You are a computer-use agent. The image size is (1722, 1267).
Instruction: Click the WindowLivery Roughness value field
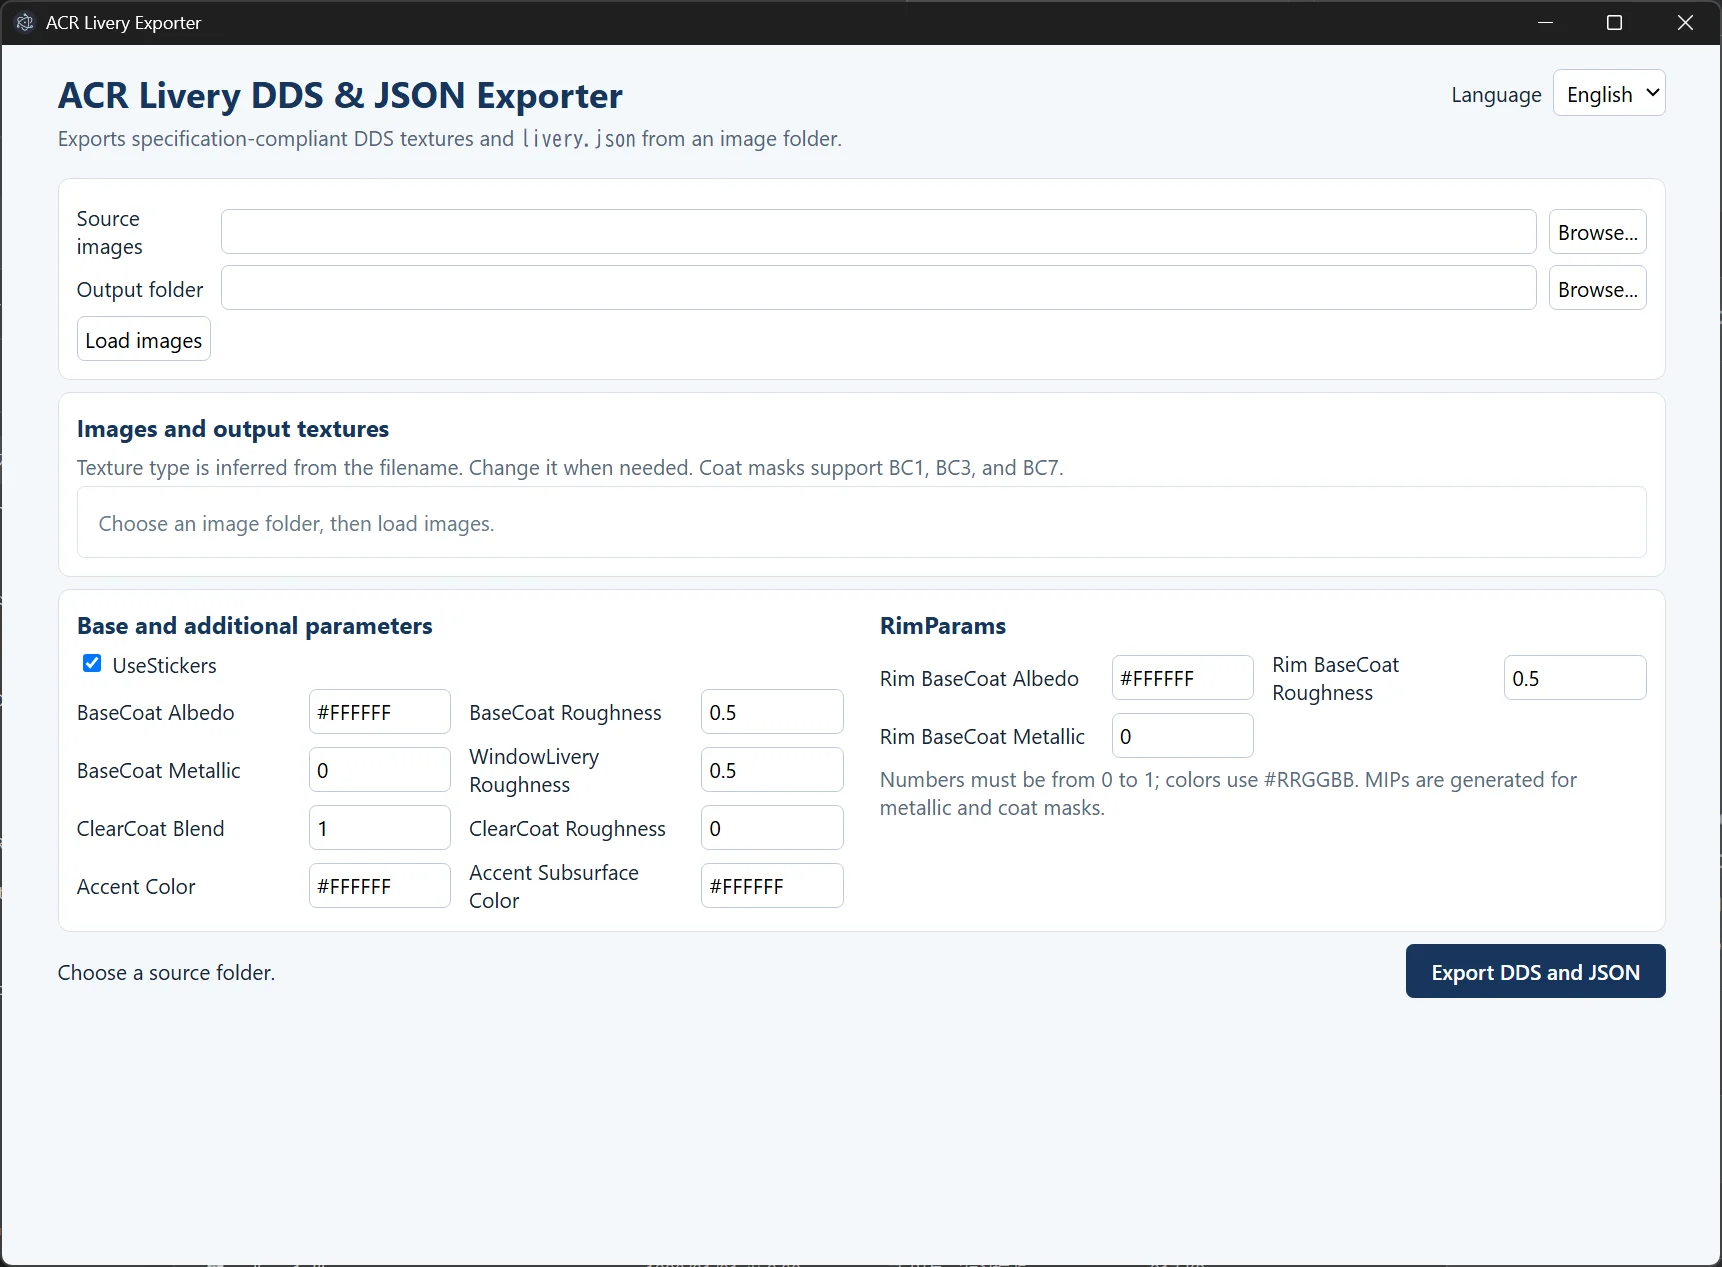(x=771, y=770)
